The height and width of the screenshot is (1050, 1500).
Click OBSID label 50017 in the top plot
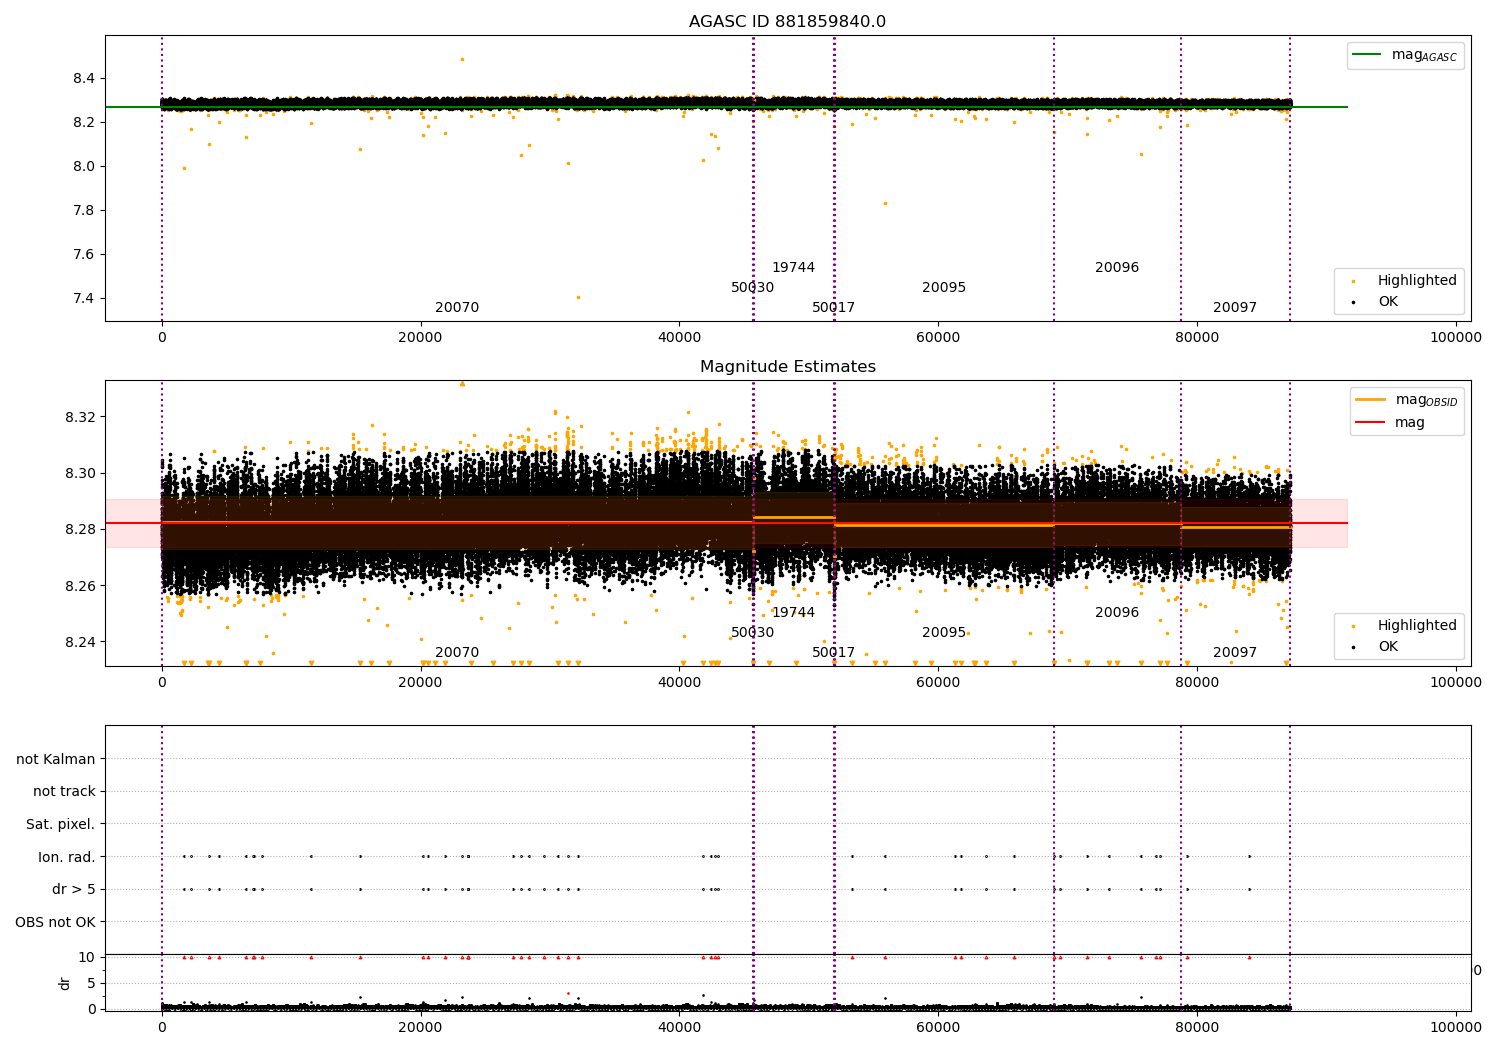click(x=833, y=308)
